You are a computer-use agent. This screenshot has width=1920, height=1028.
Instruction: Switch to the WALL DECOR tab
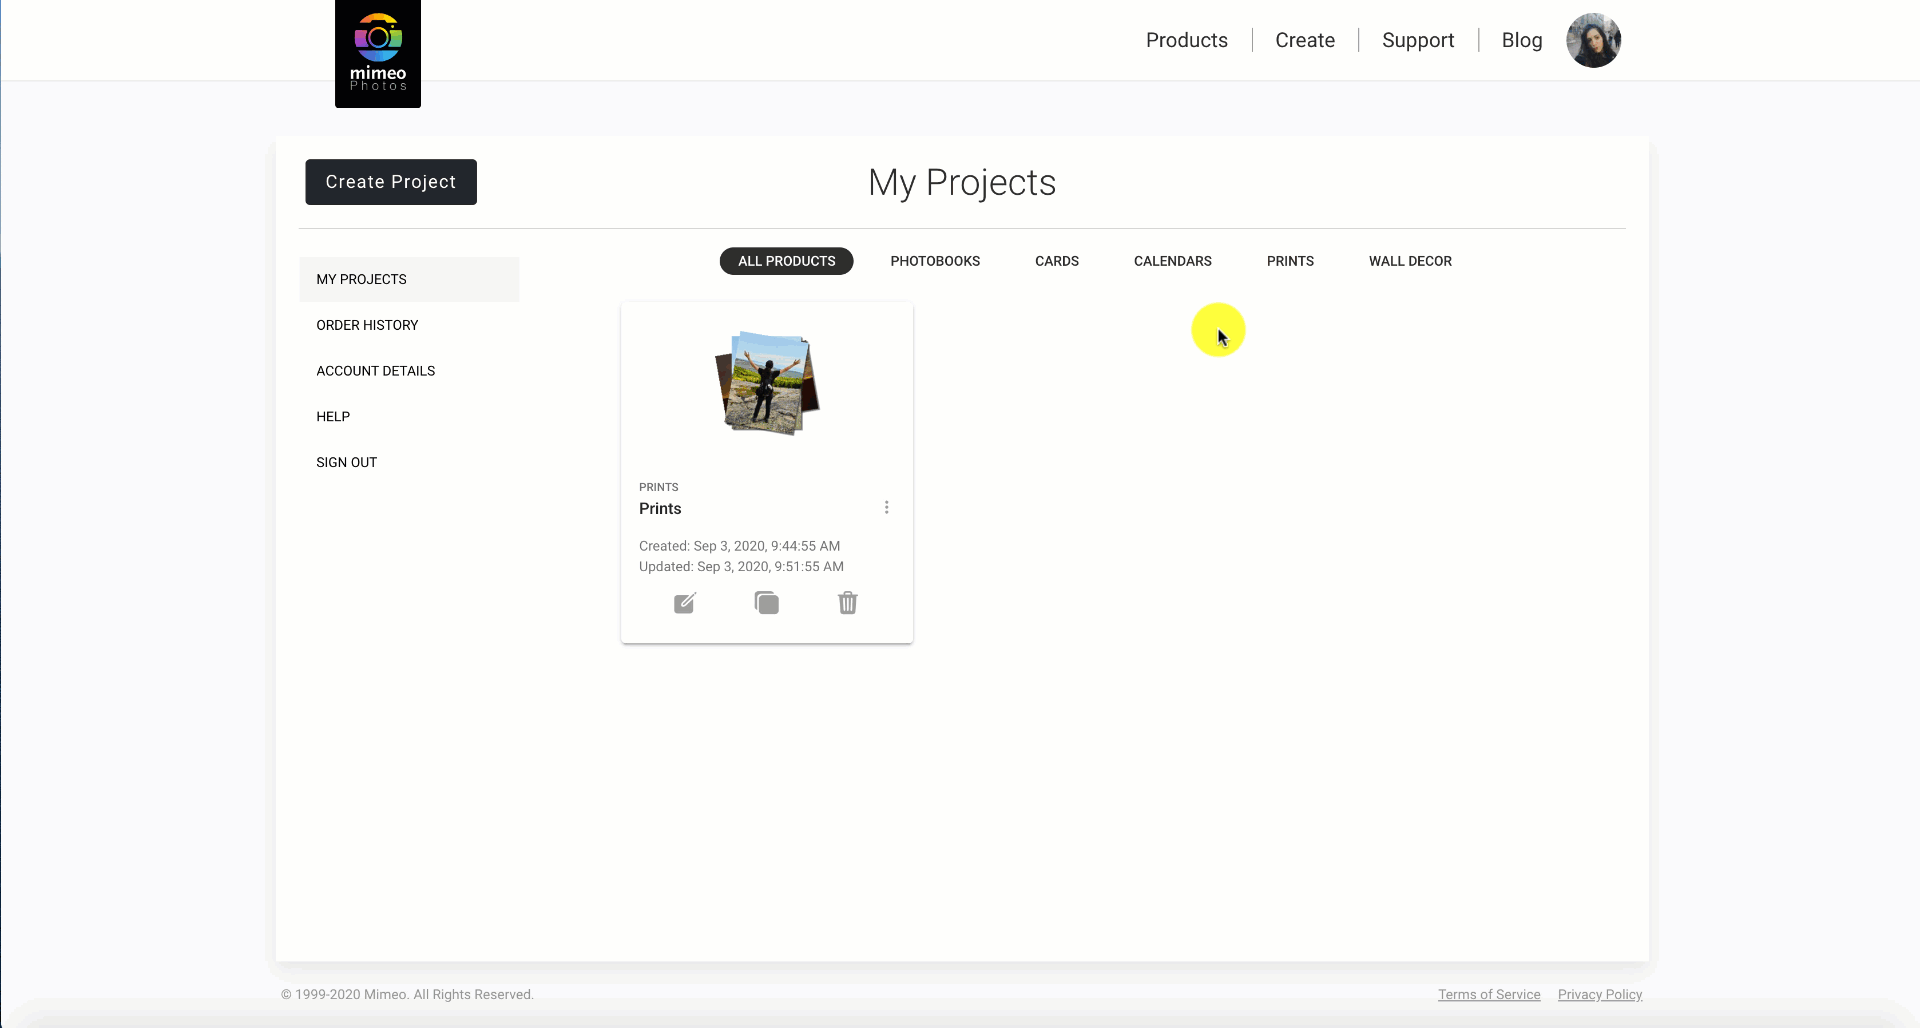(x=1410, y=261)
